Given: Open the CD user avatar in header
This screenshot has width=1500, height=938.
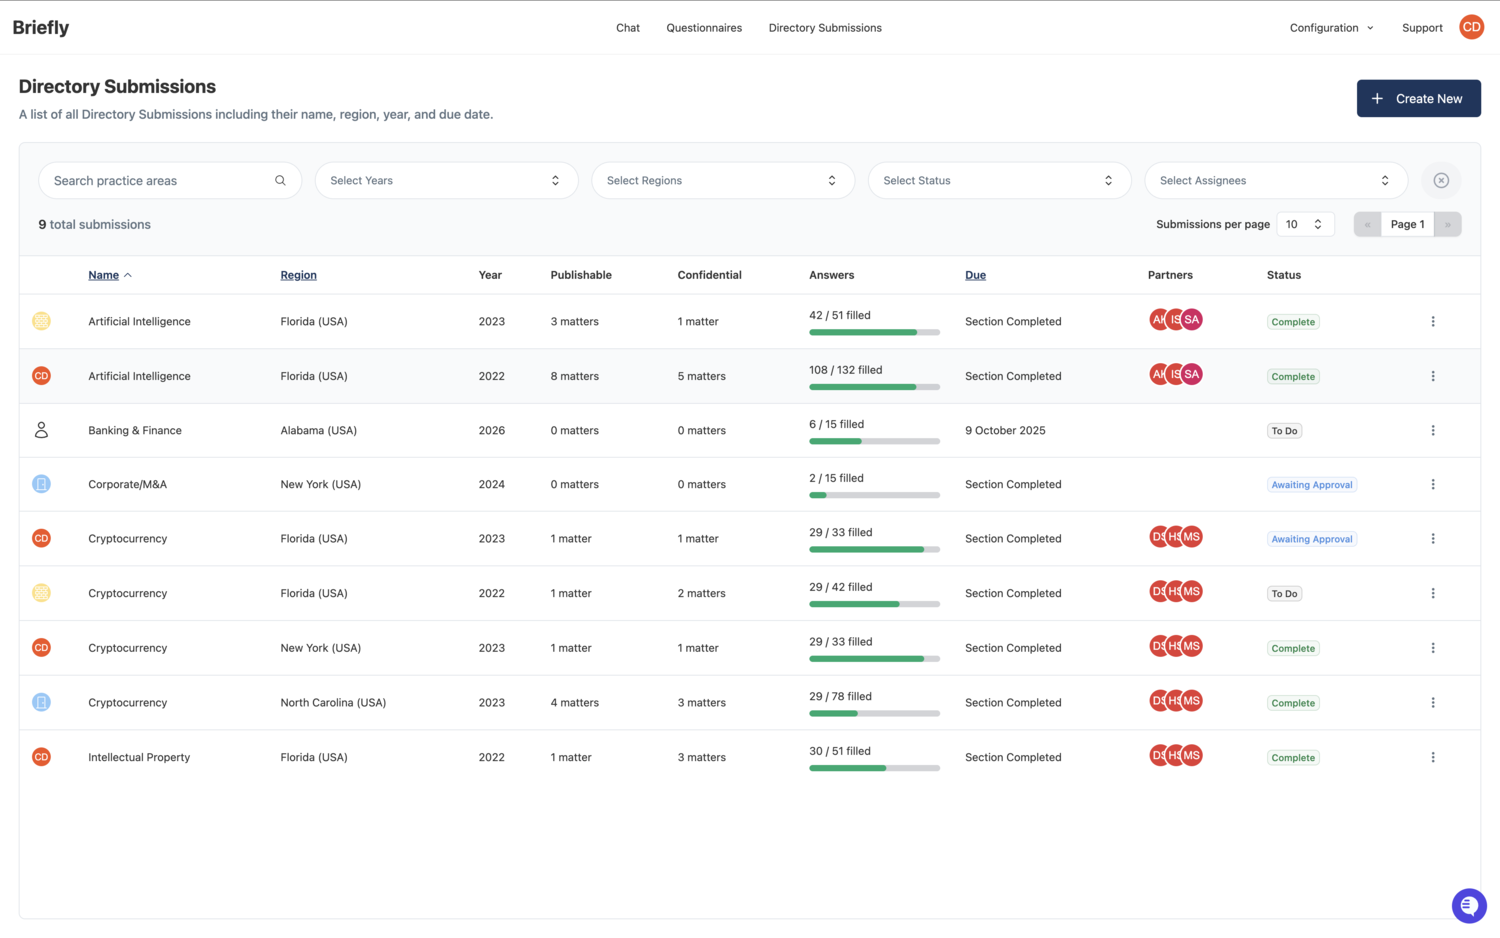Looking at the screenshot, I should click(1471, 28).
